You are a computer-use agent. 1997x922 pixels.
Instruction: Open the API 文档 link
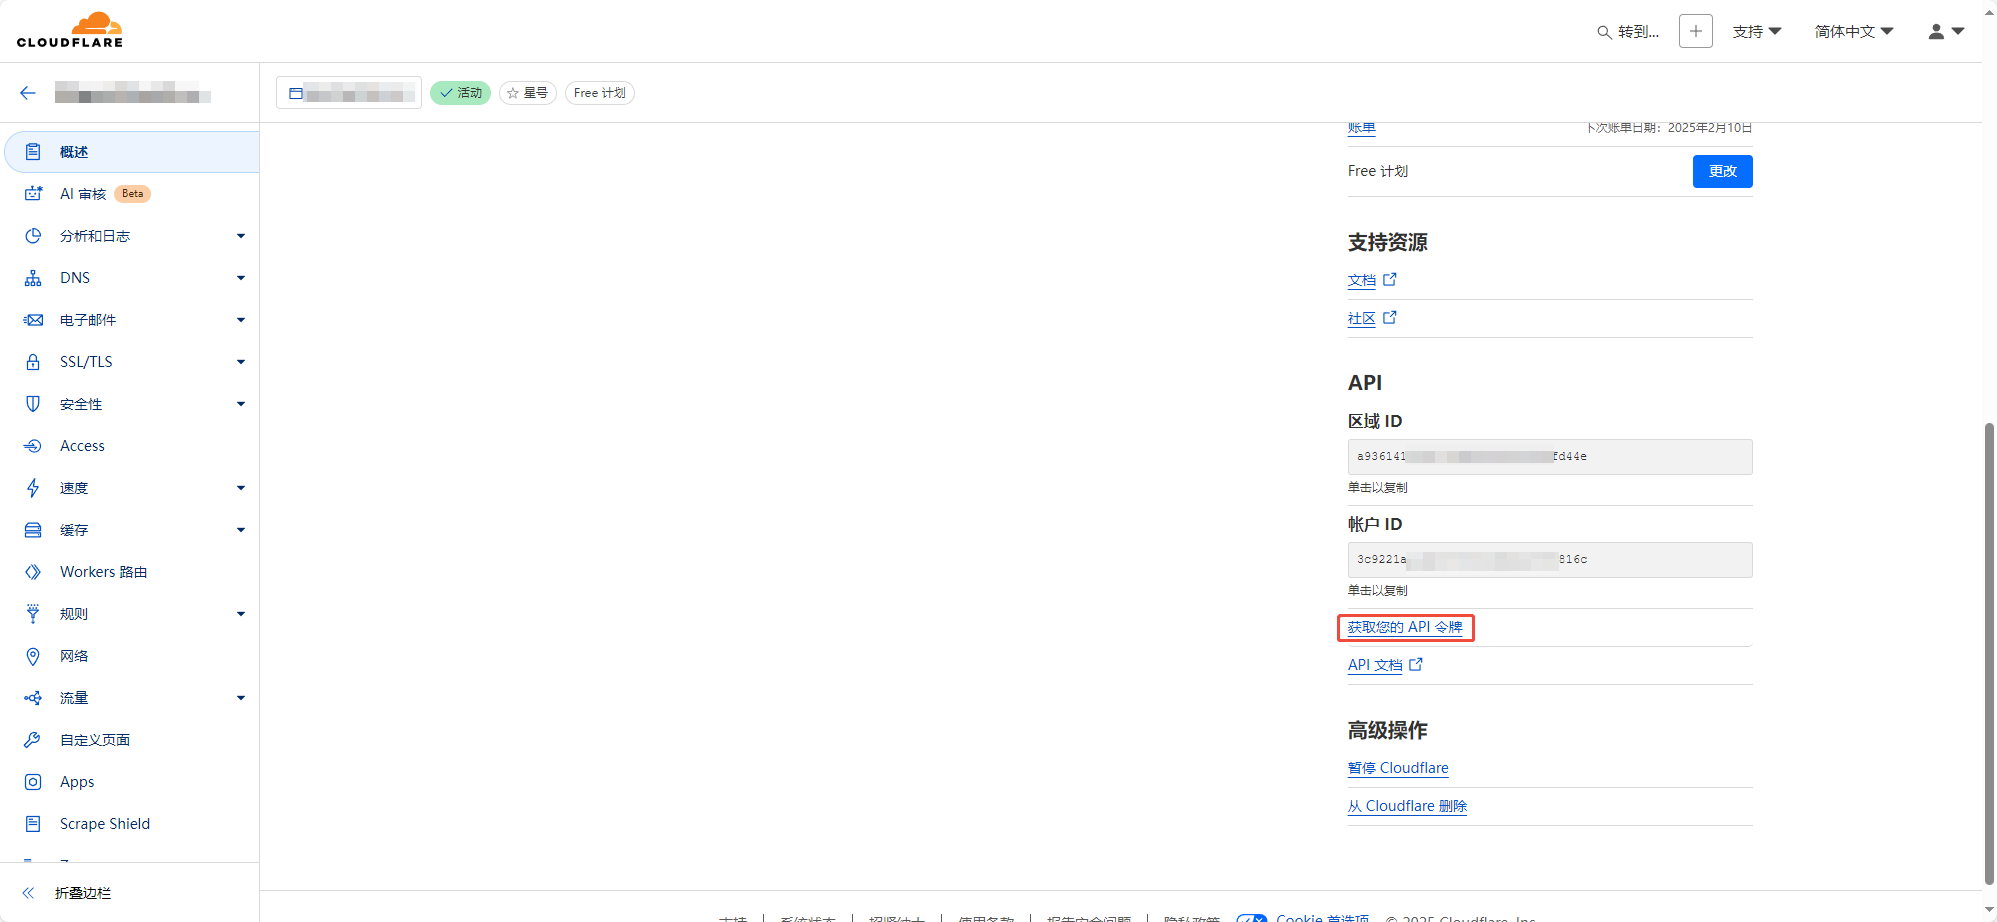point(1375,665)
